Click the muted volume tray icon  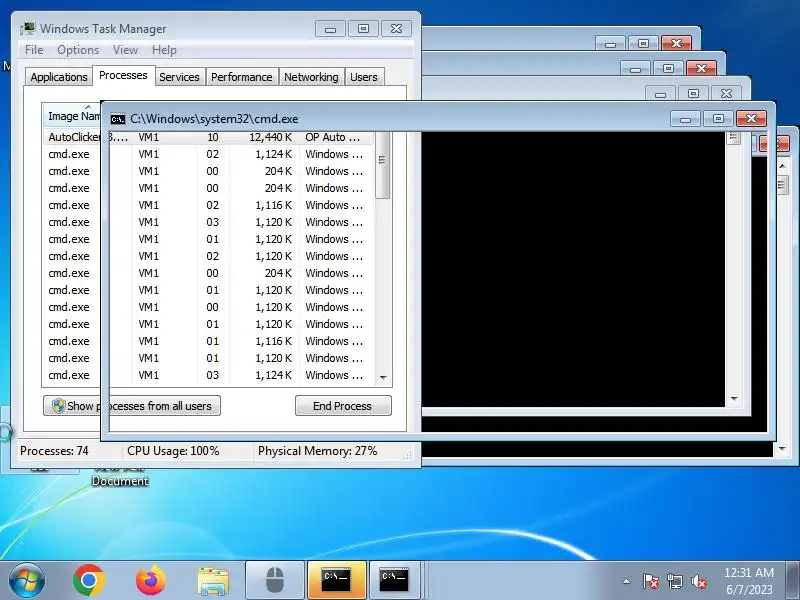click(699, 581)
